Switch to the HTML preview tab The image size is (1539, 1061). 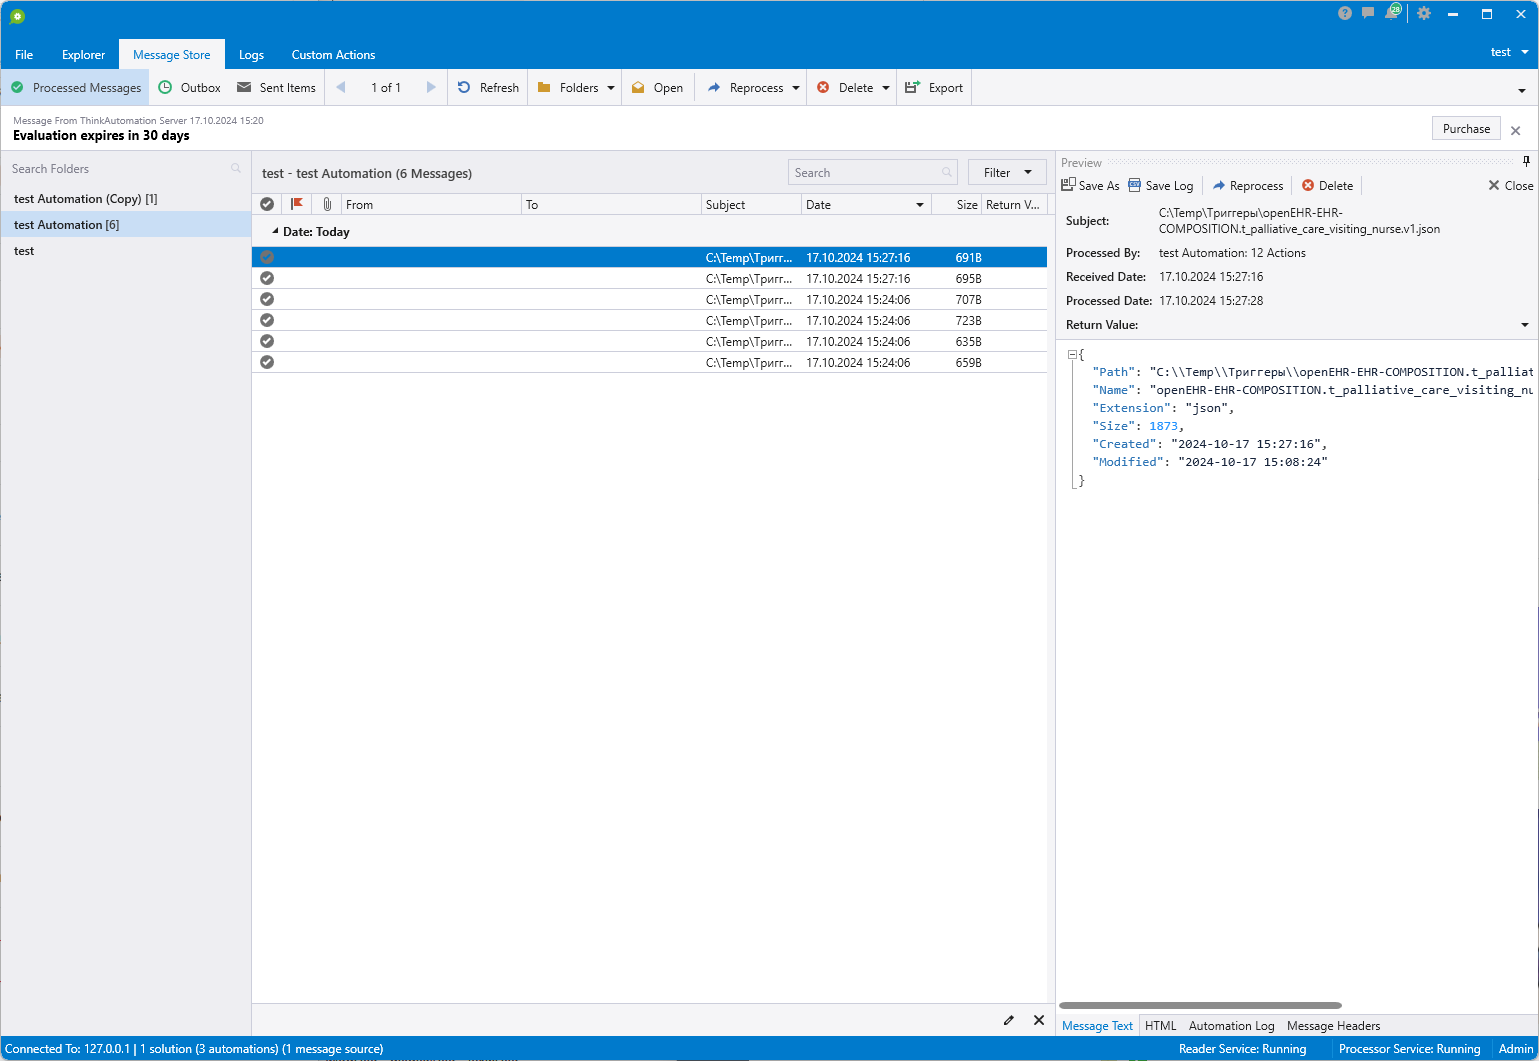pyautogui.click(x=1161, y=1026)
